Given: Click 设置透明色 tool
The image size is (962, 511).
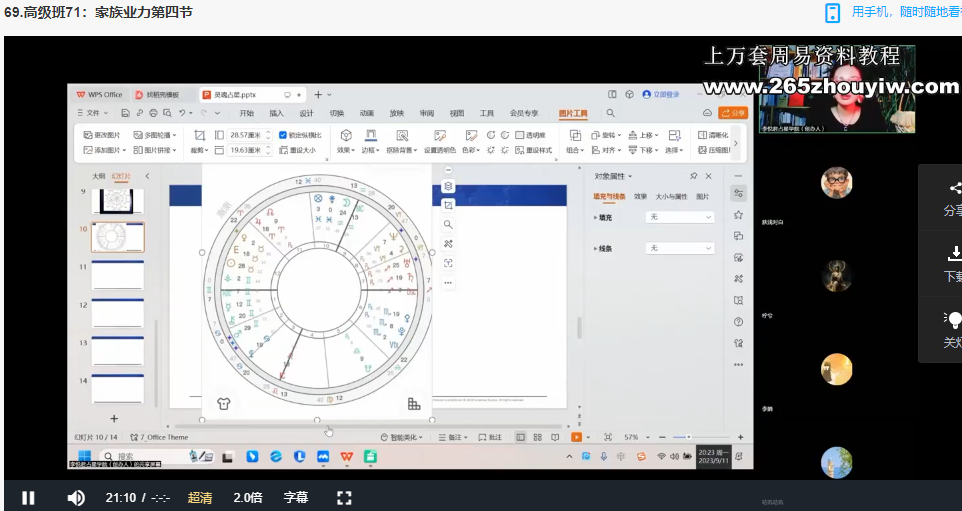Looking at the screenshot, I should click(440, 142).
